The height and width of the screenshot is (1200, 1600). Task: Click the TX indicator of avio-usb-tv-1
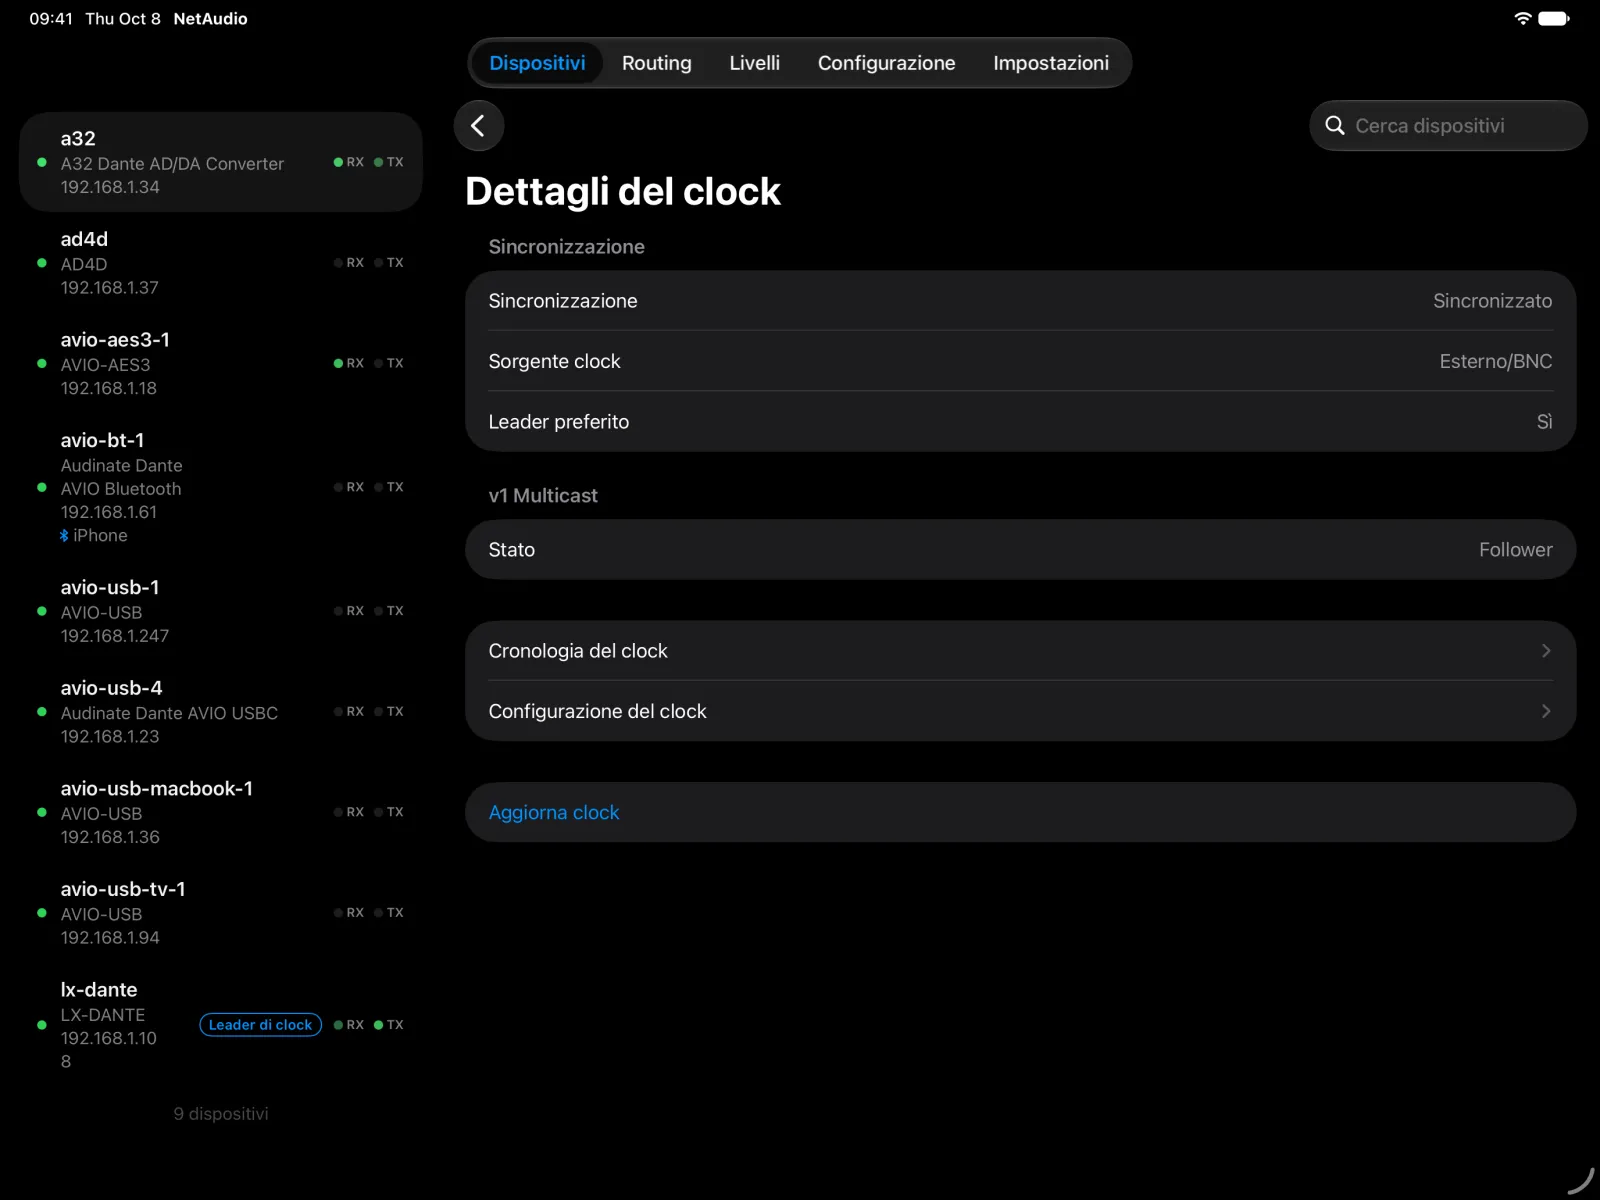tap(389, 913)
